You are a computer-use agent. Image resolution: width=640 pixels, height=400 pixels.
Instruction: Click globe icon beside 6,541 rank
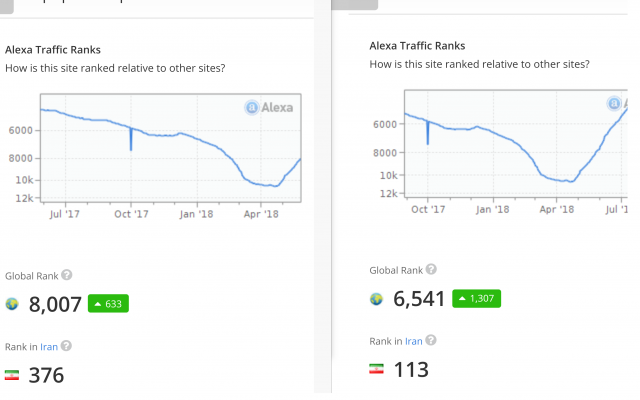click(376, 299)
